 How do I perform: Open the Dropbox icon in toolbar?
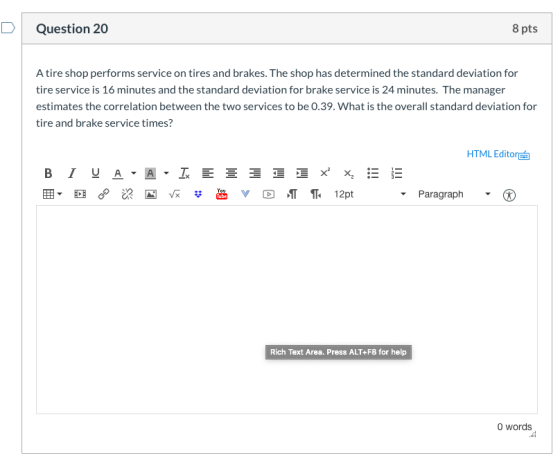(x=198, y=194)
